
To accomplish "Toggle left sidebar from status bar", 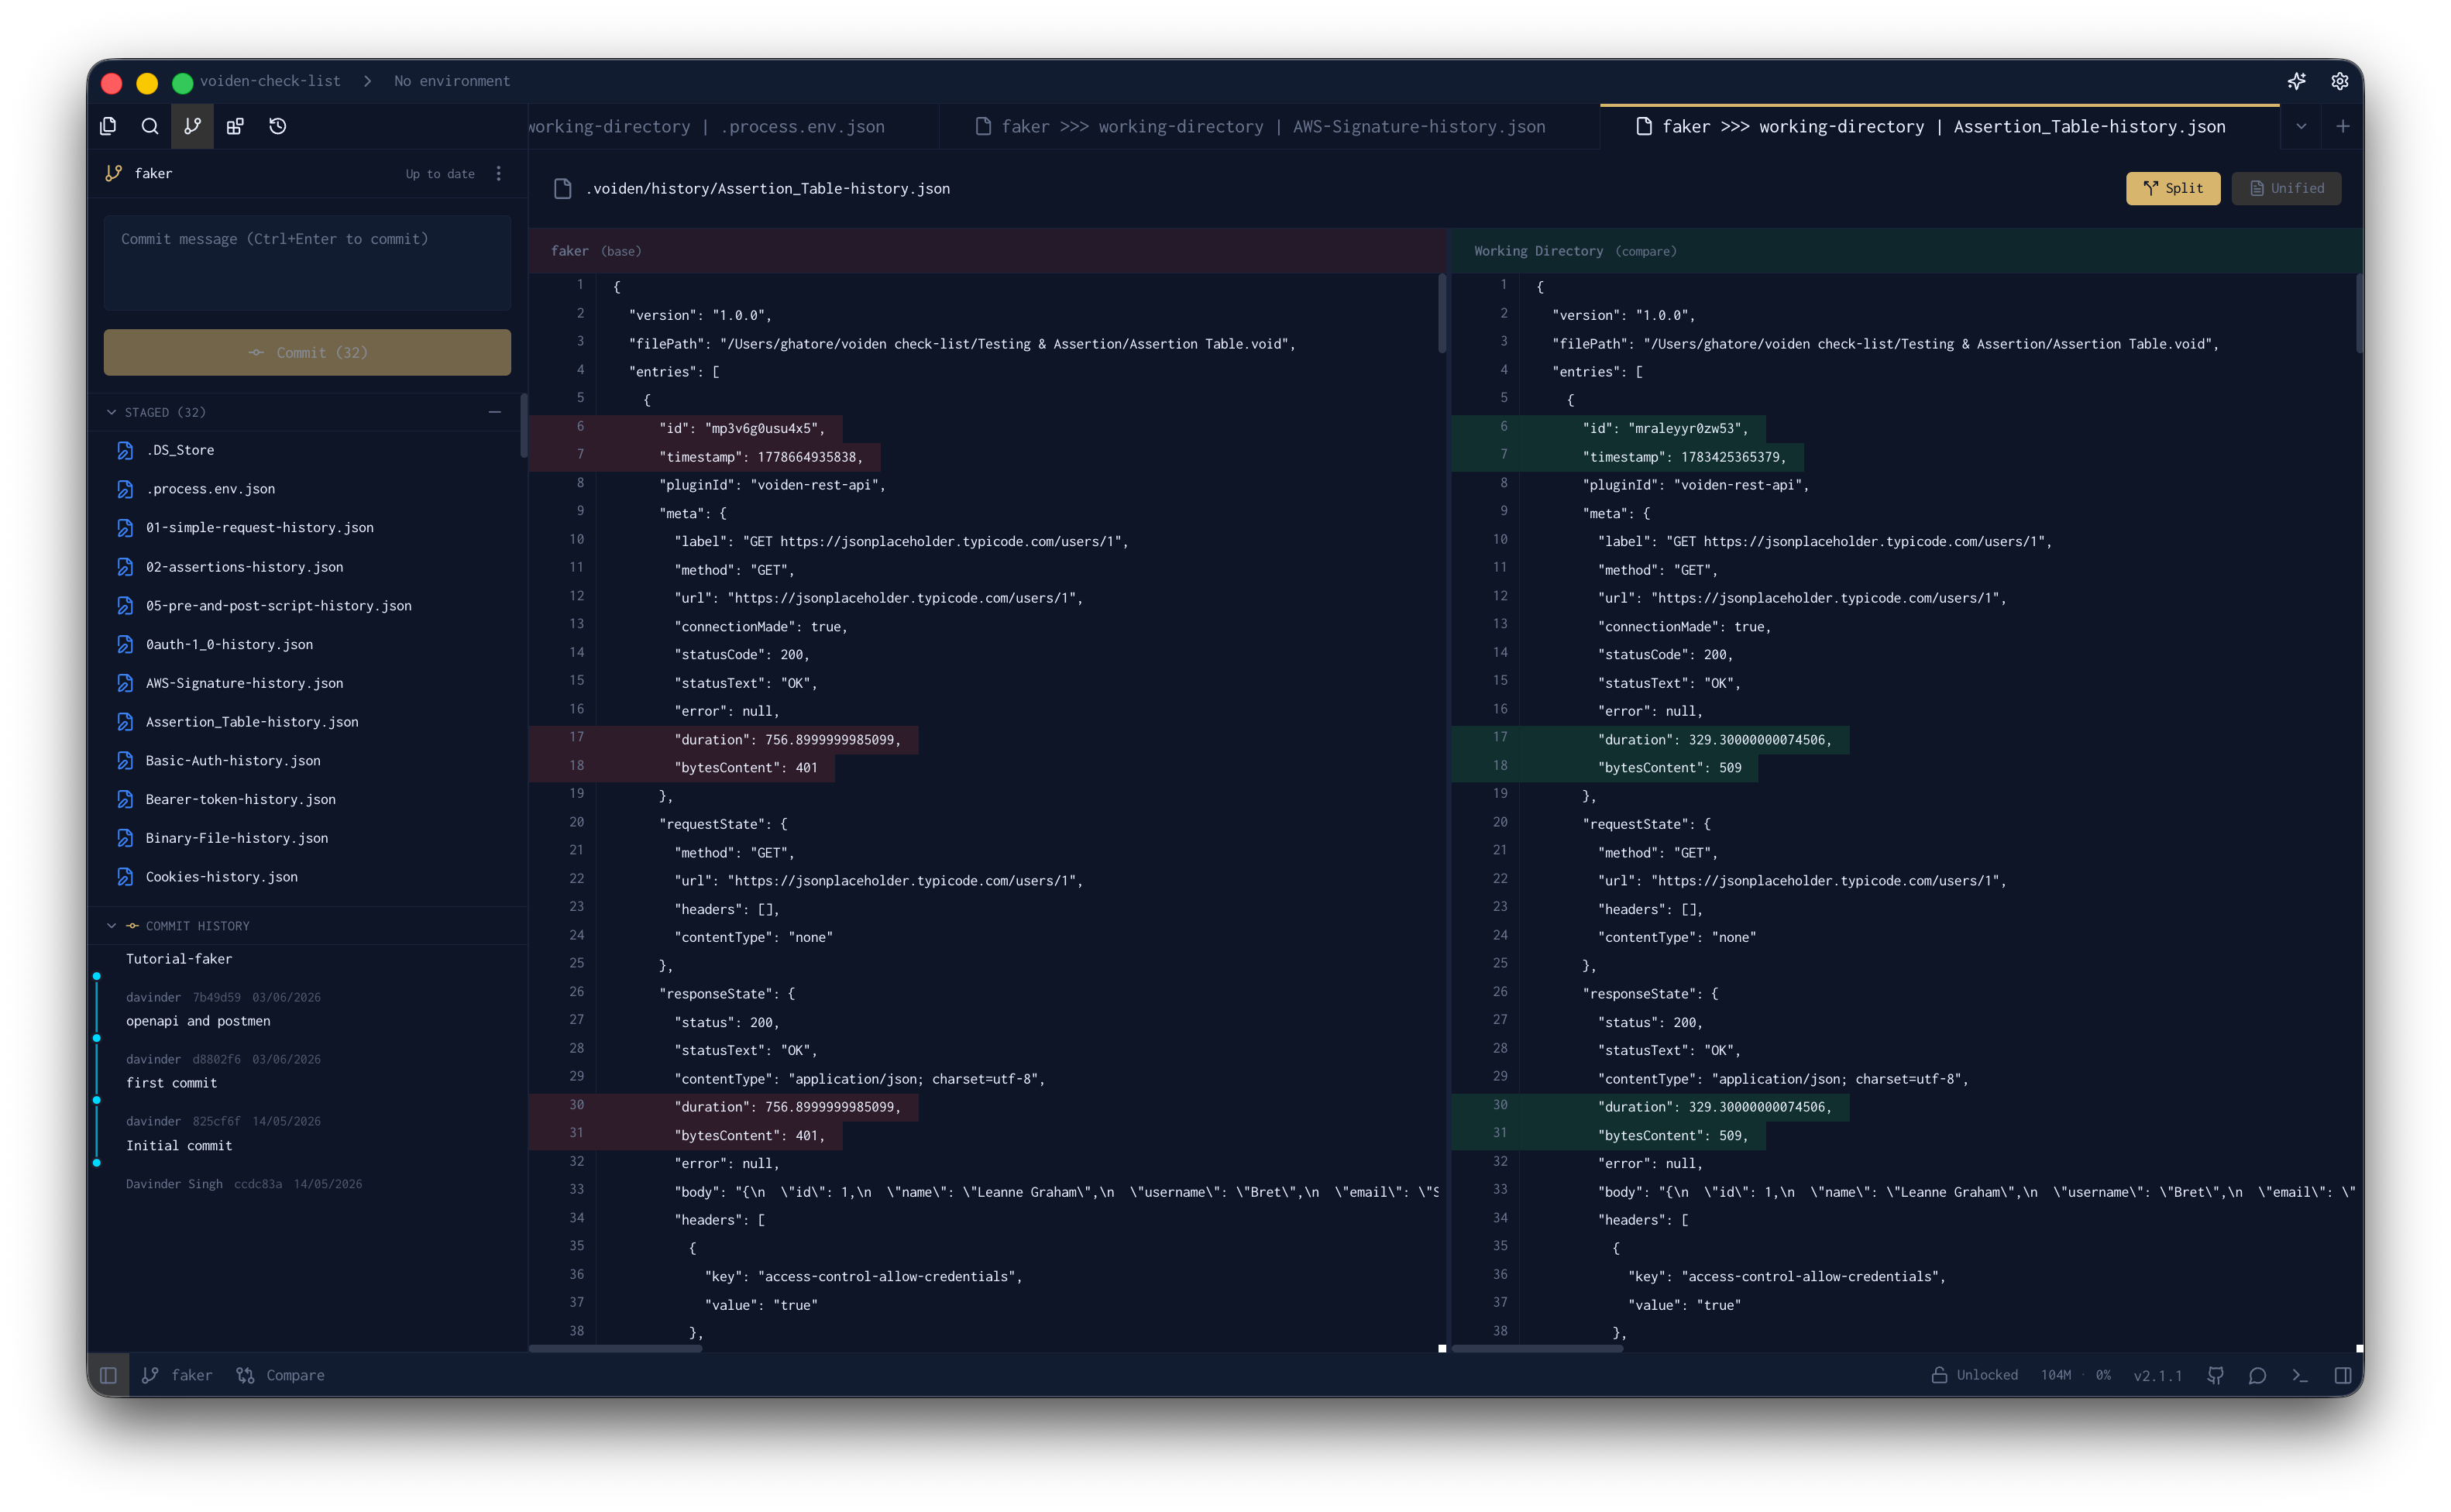I will click(x=108, y=1375).
